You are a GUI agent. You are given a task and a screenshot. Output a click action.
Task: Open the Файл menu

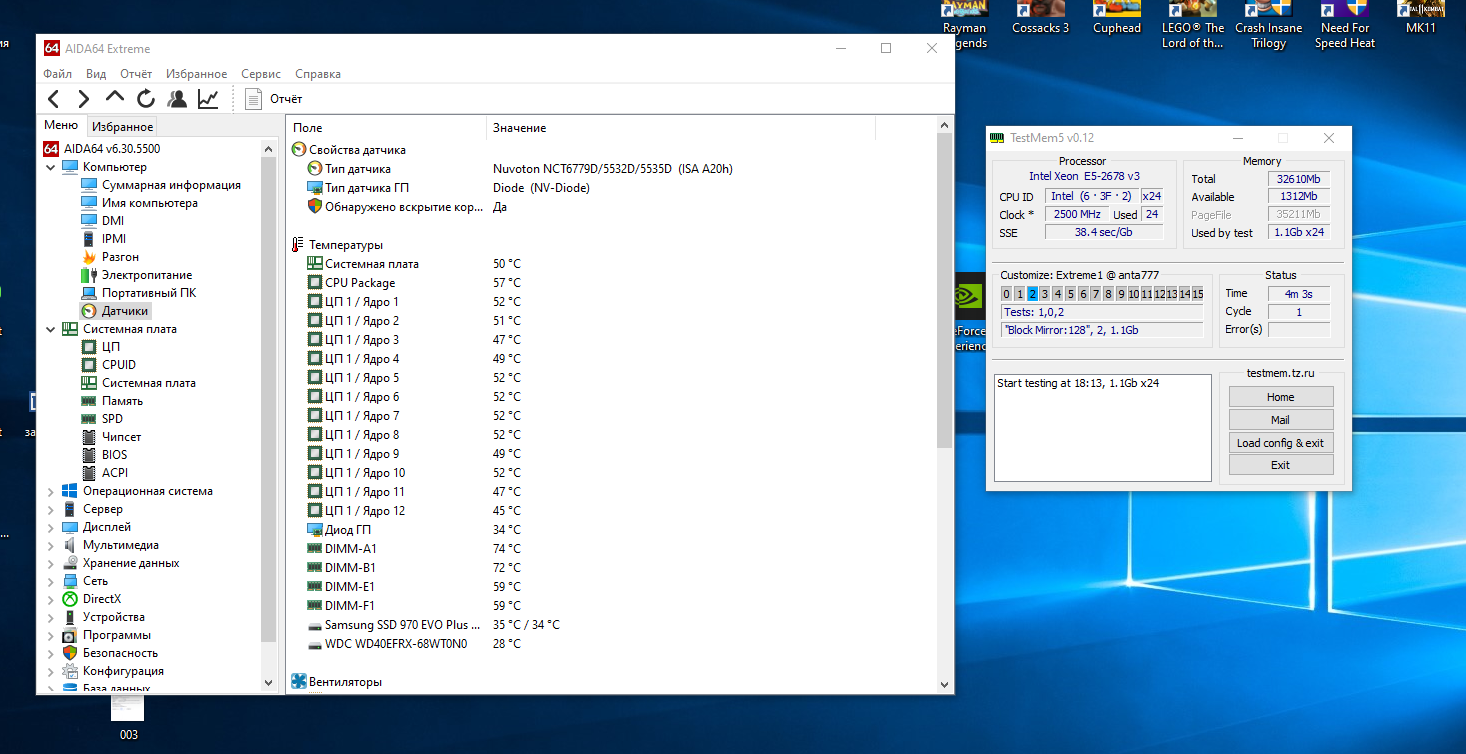[57, 74]
